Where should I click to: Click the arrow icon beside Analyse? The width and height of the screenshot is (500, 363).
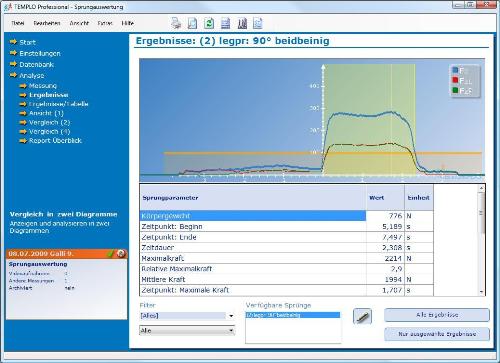[13, 75]
